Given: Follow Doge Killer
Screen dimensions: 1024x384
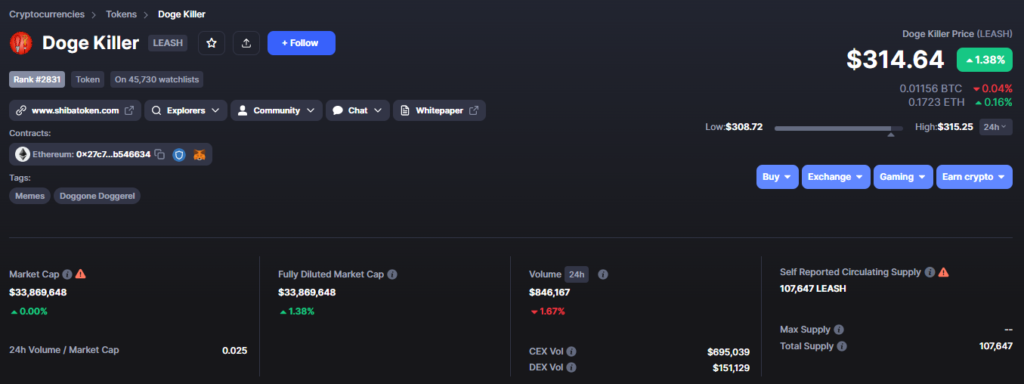Looking at the screenshot, I should [301, 43].
